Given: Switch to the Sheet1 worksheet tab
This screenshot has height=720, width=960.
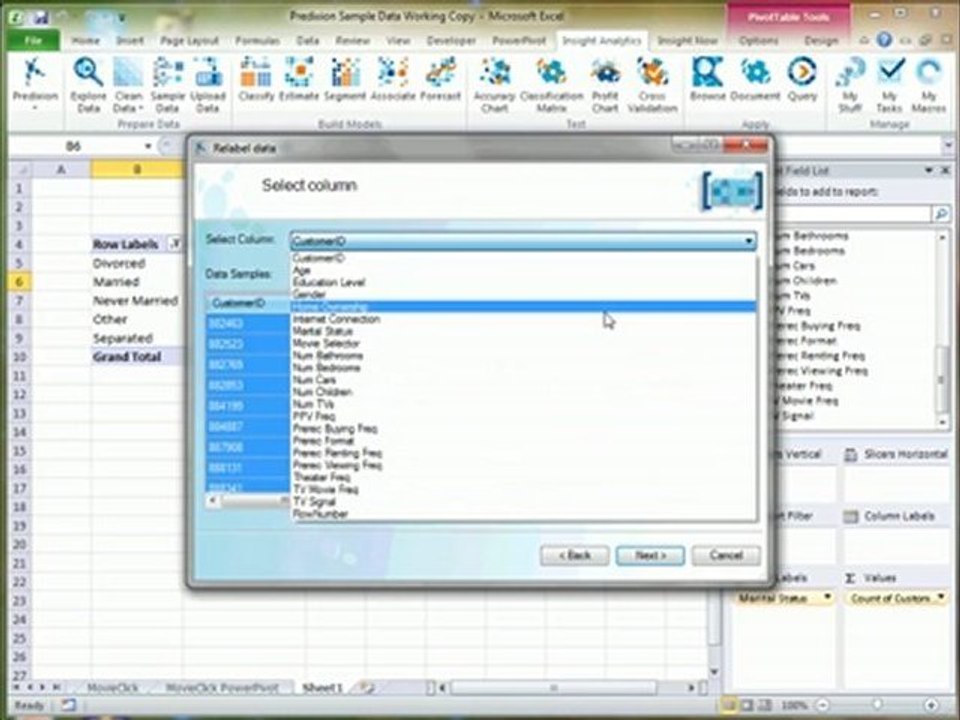Looking at the screenshot, I should tap(322, 688).
